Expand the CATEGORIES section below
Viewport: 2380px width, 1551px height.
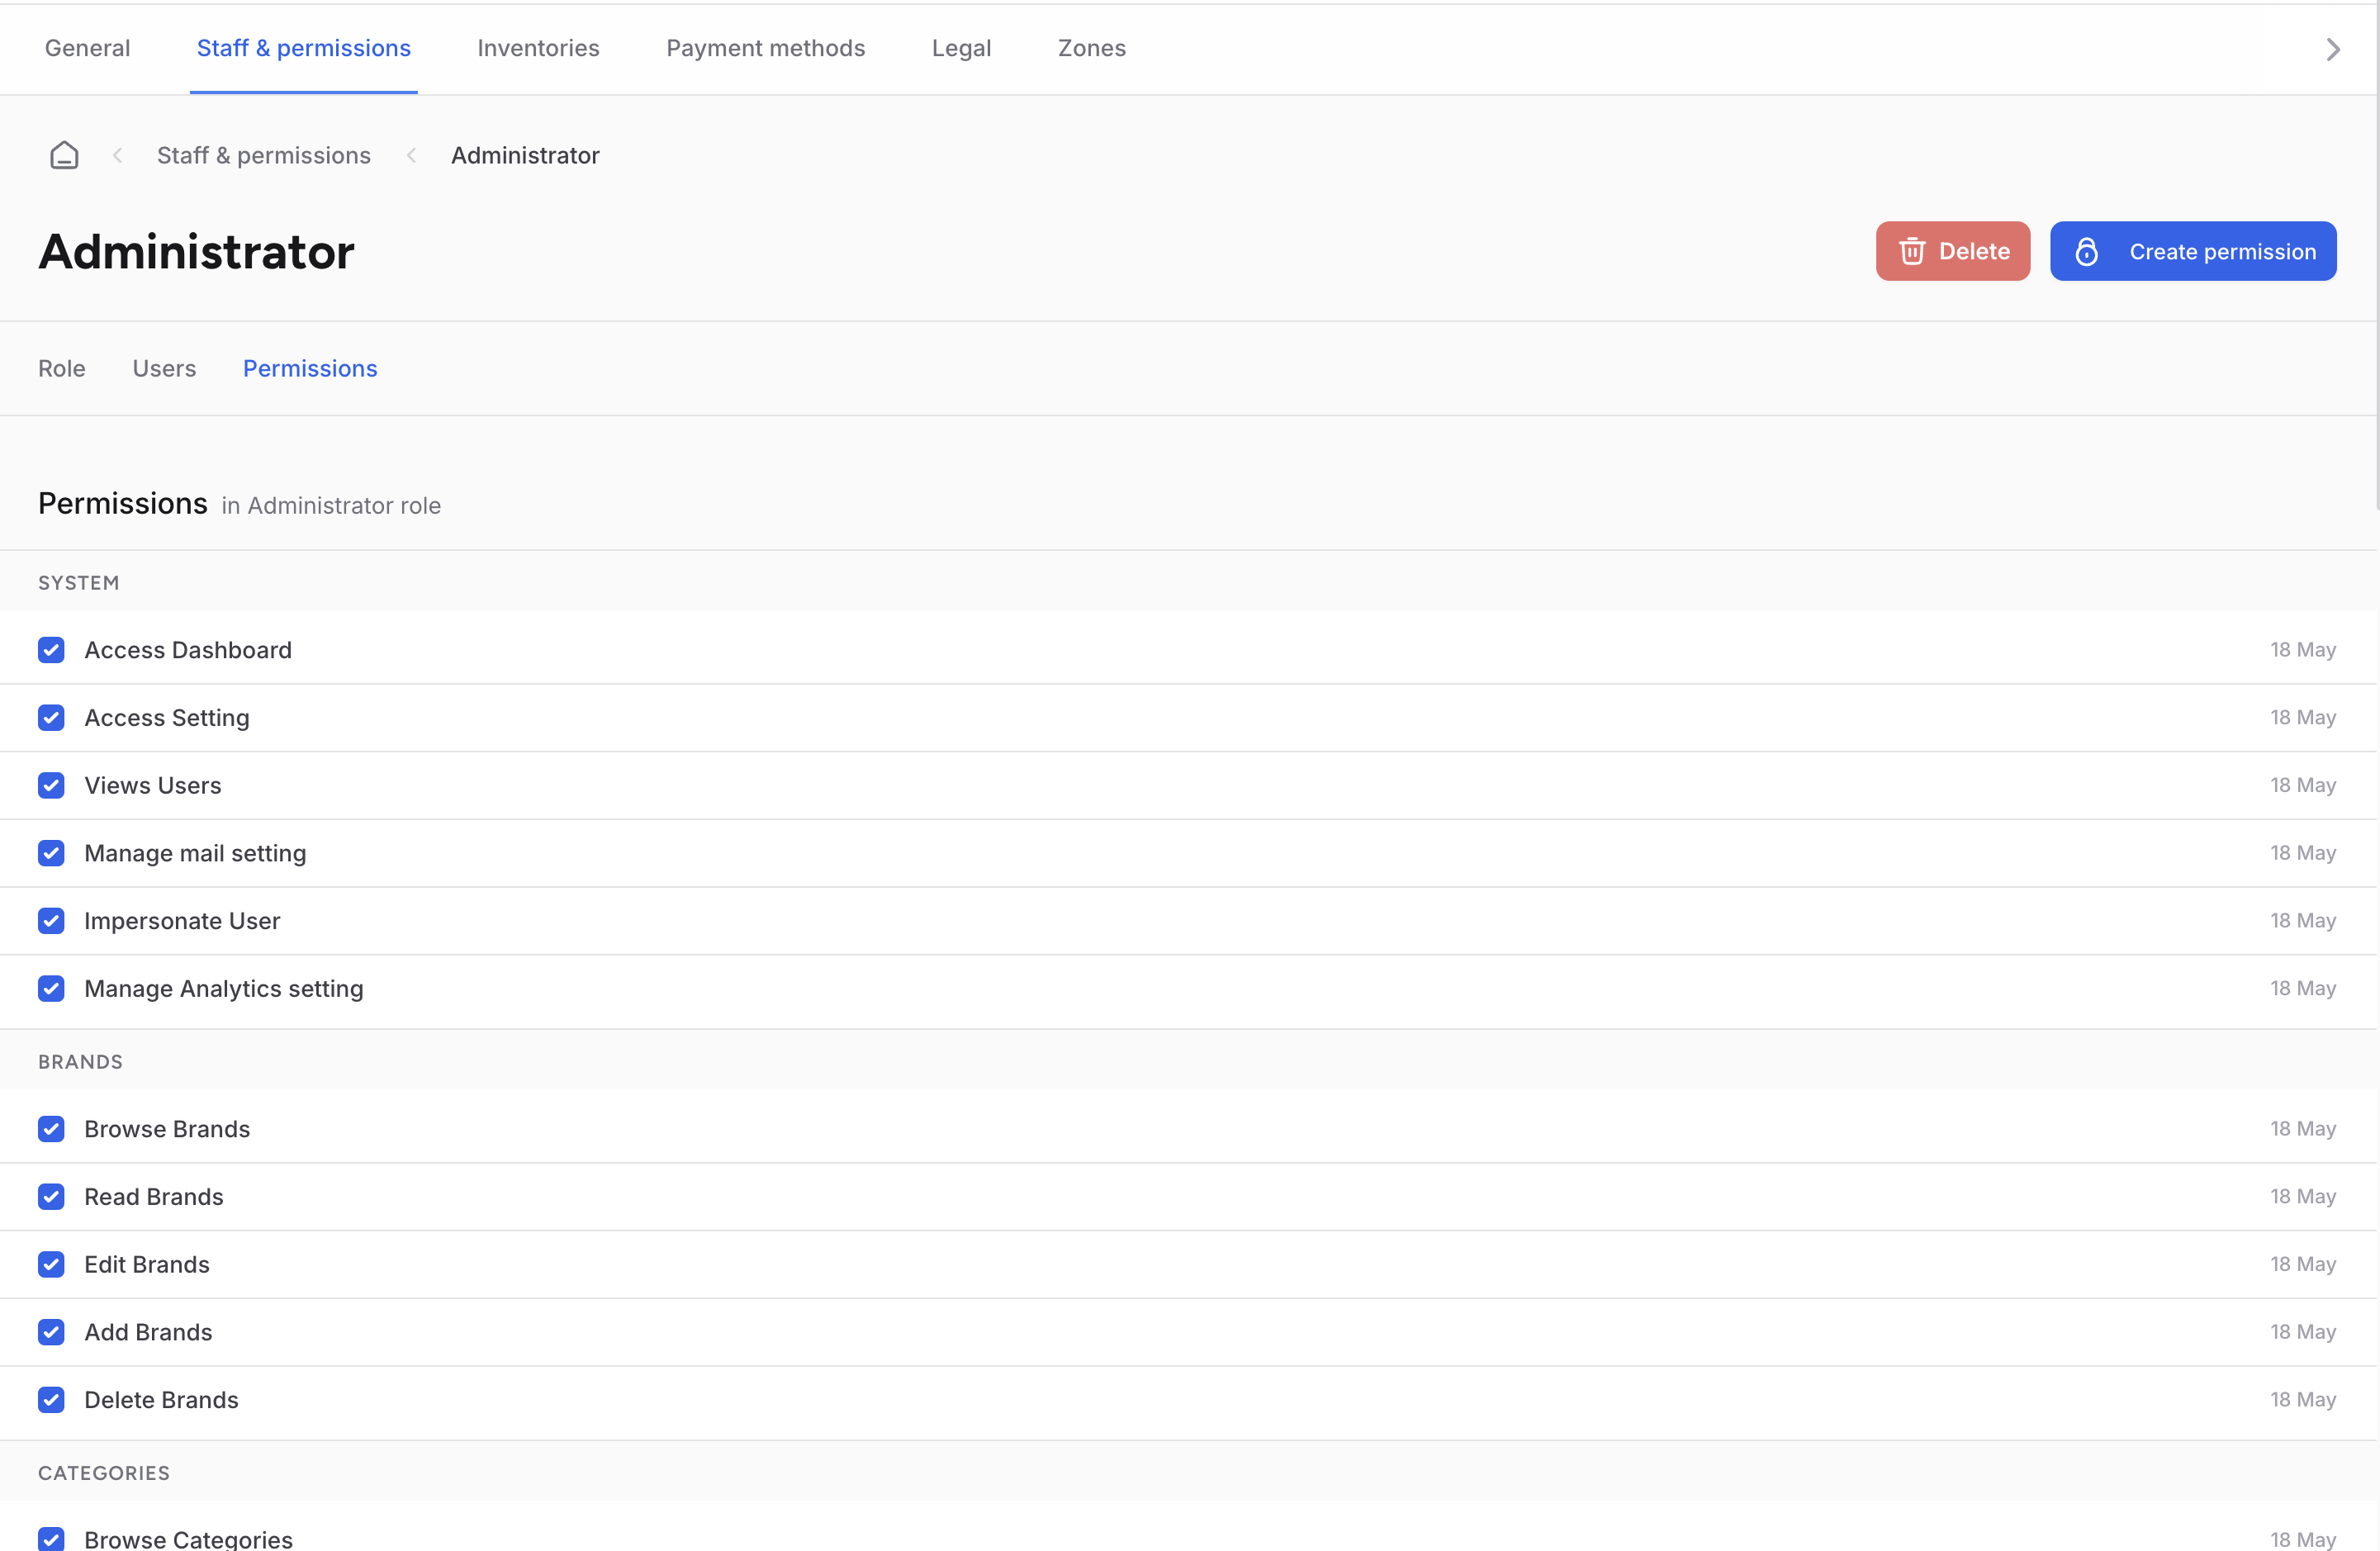coord(104,1473)
